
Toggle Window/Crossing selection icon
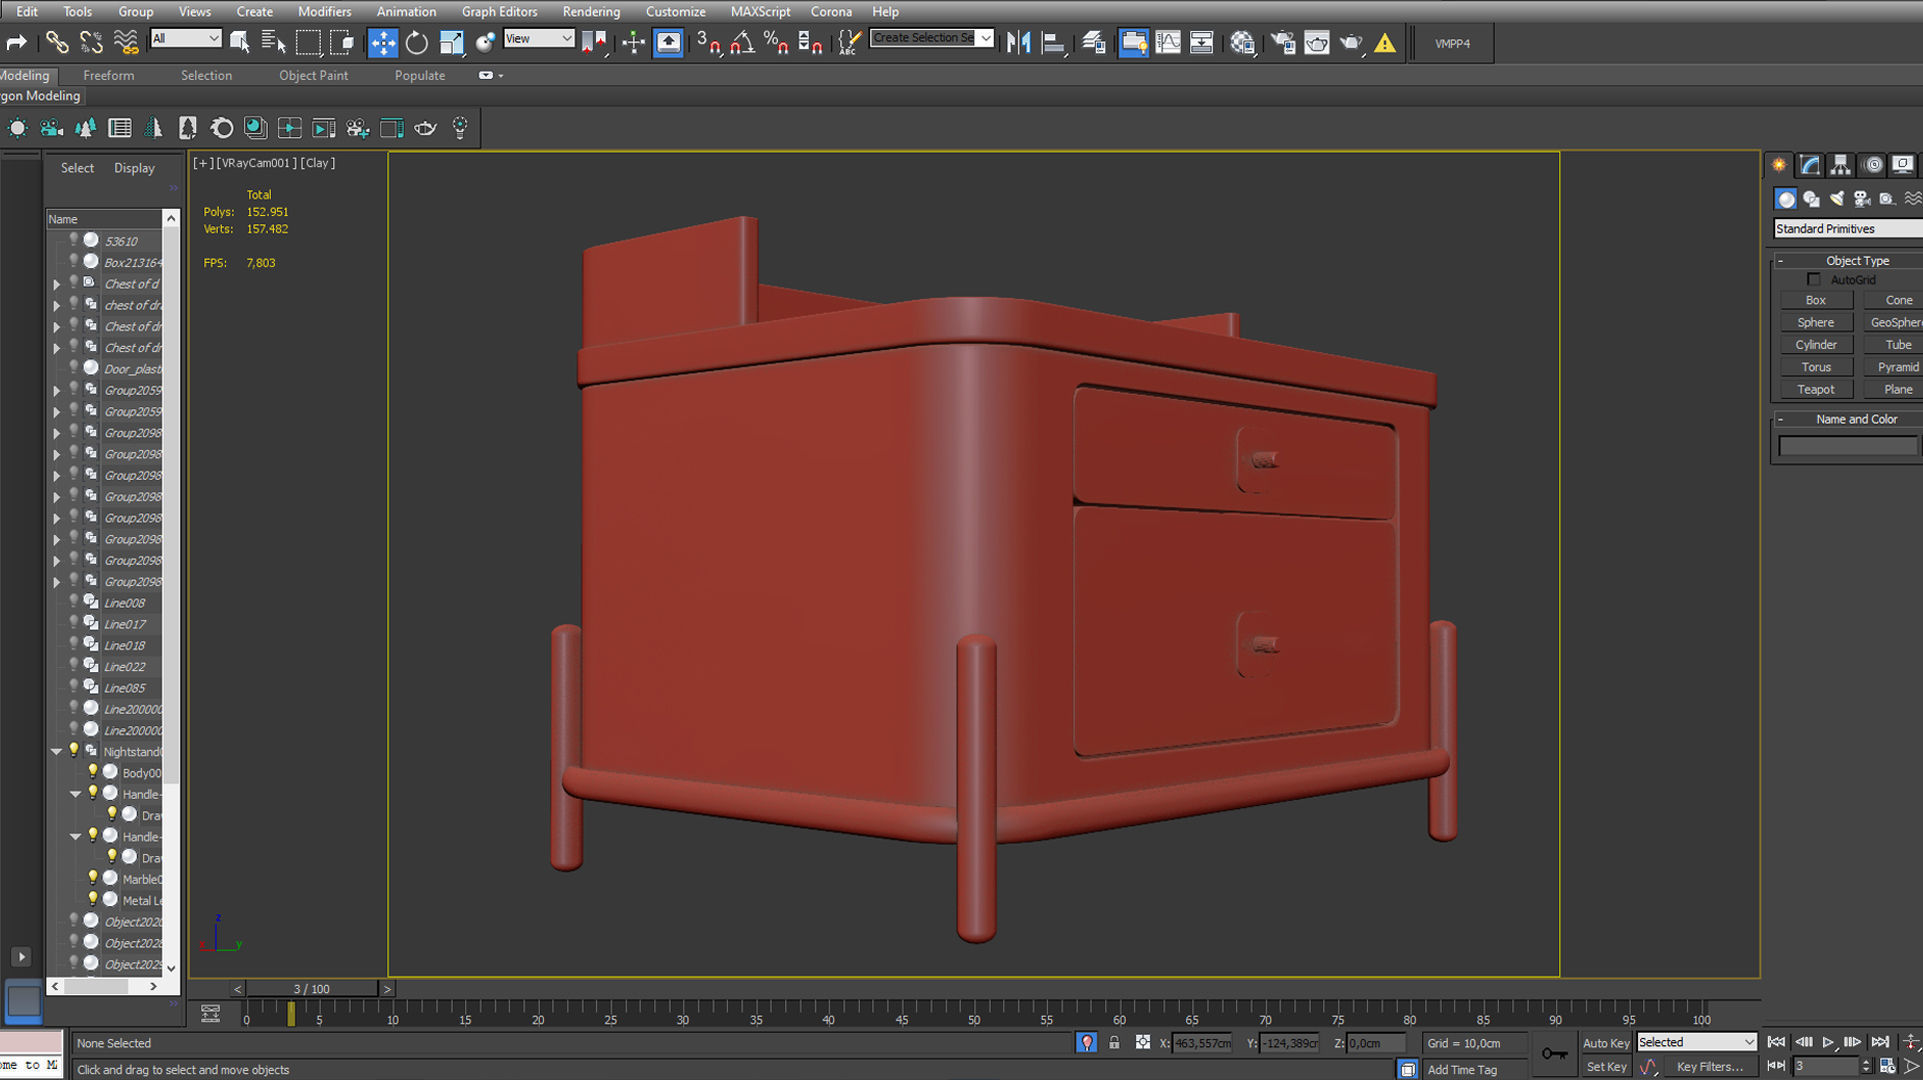pyautogui.click(x=342, y=43)
